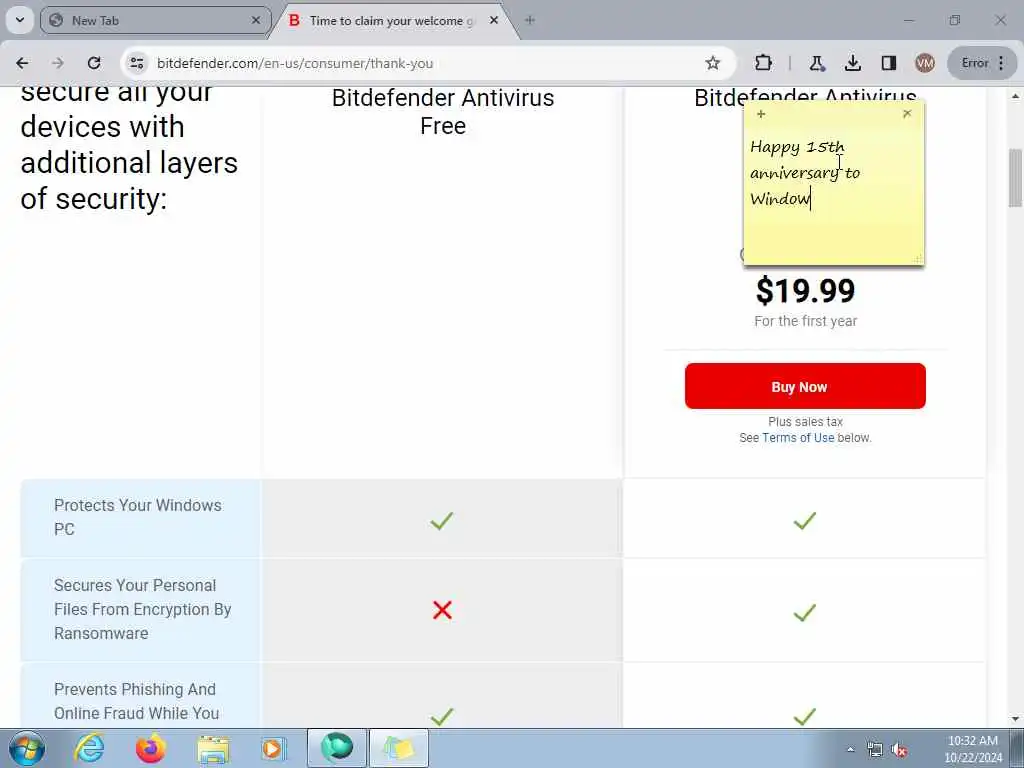Show downloads from toolbar icon
The image size is (1024, 768).
coord(852,63)
